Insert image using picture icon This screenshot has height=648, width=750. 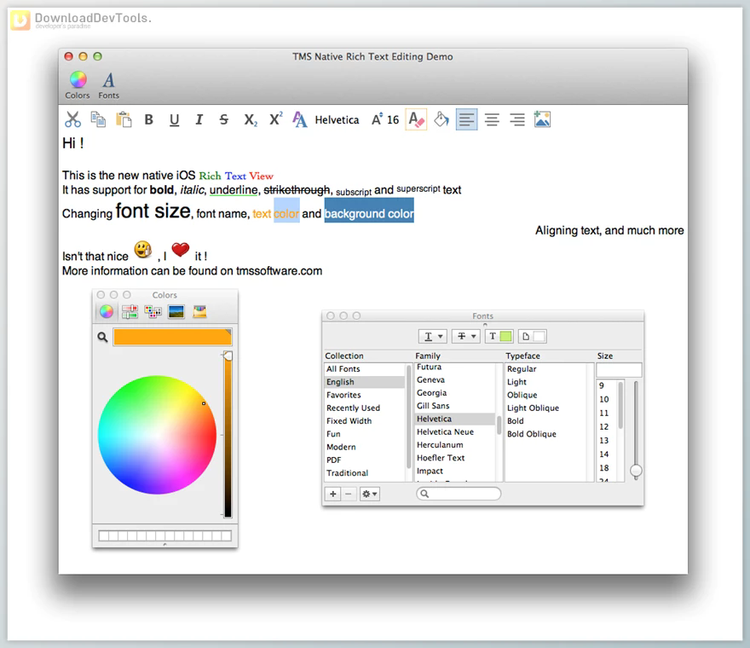[x=542, y=119]
